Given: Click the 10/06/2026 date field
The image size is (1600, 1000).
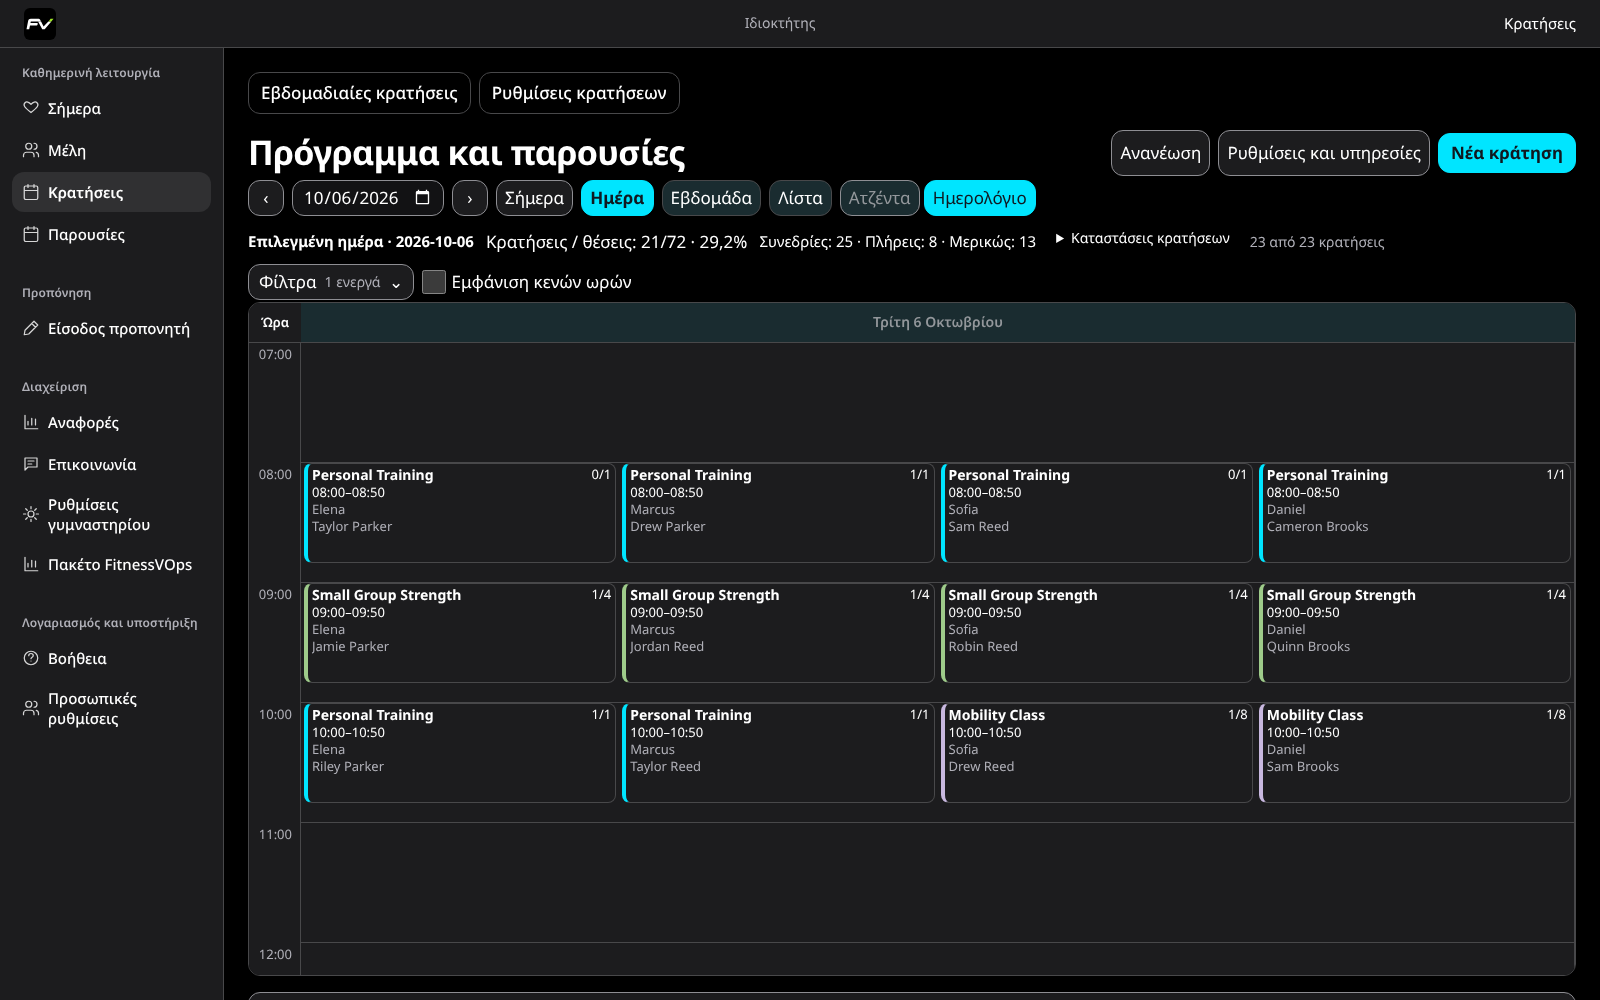Looking at the screenshot, I should point(367,198).
